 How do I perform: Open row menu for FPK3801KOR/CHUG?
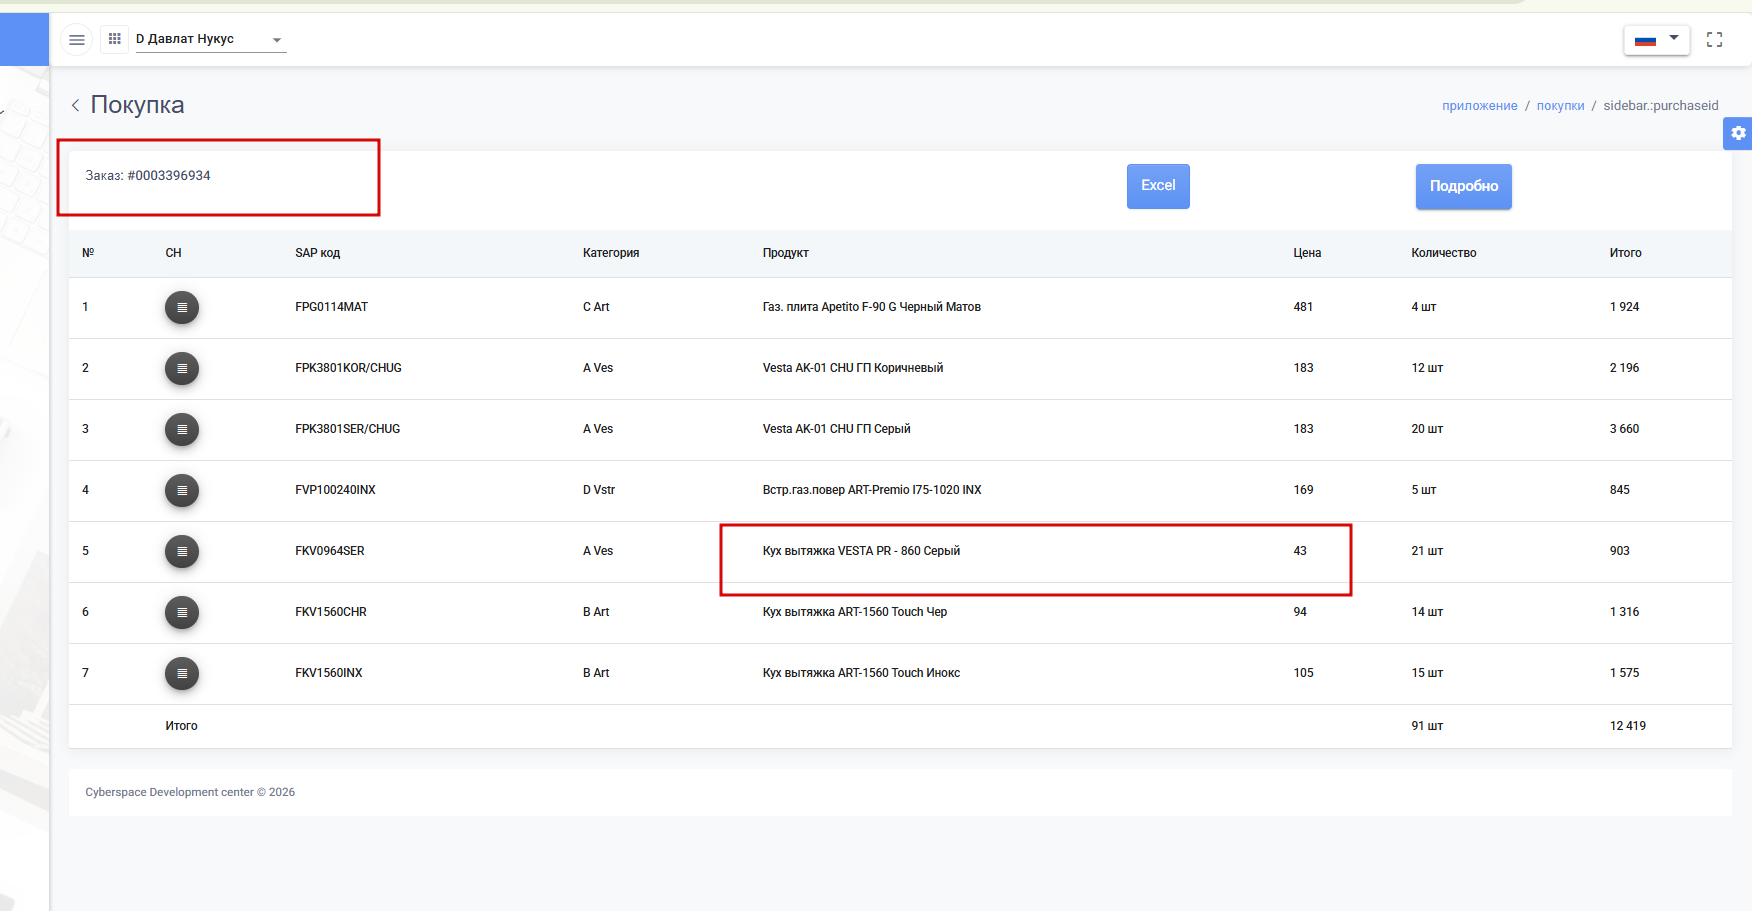pos(182,368)
